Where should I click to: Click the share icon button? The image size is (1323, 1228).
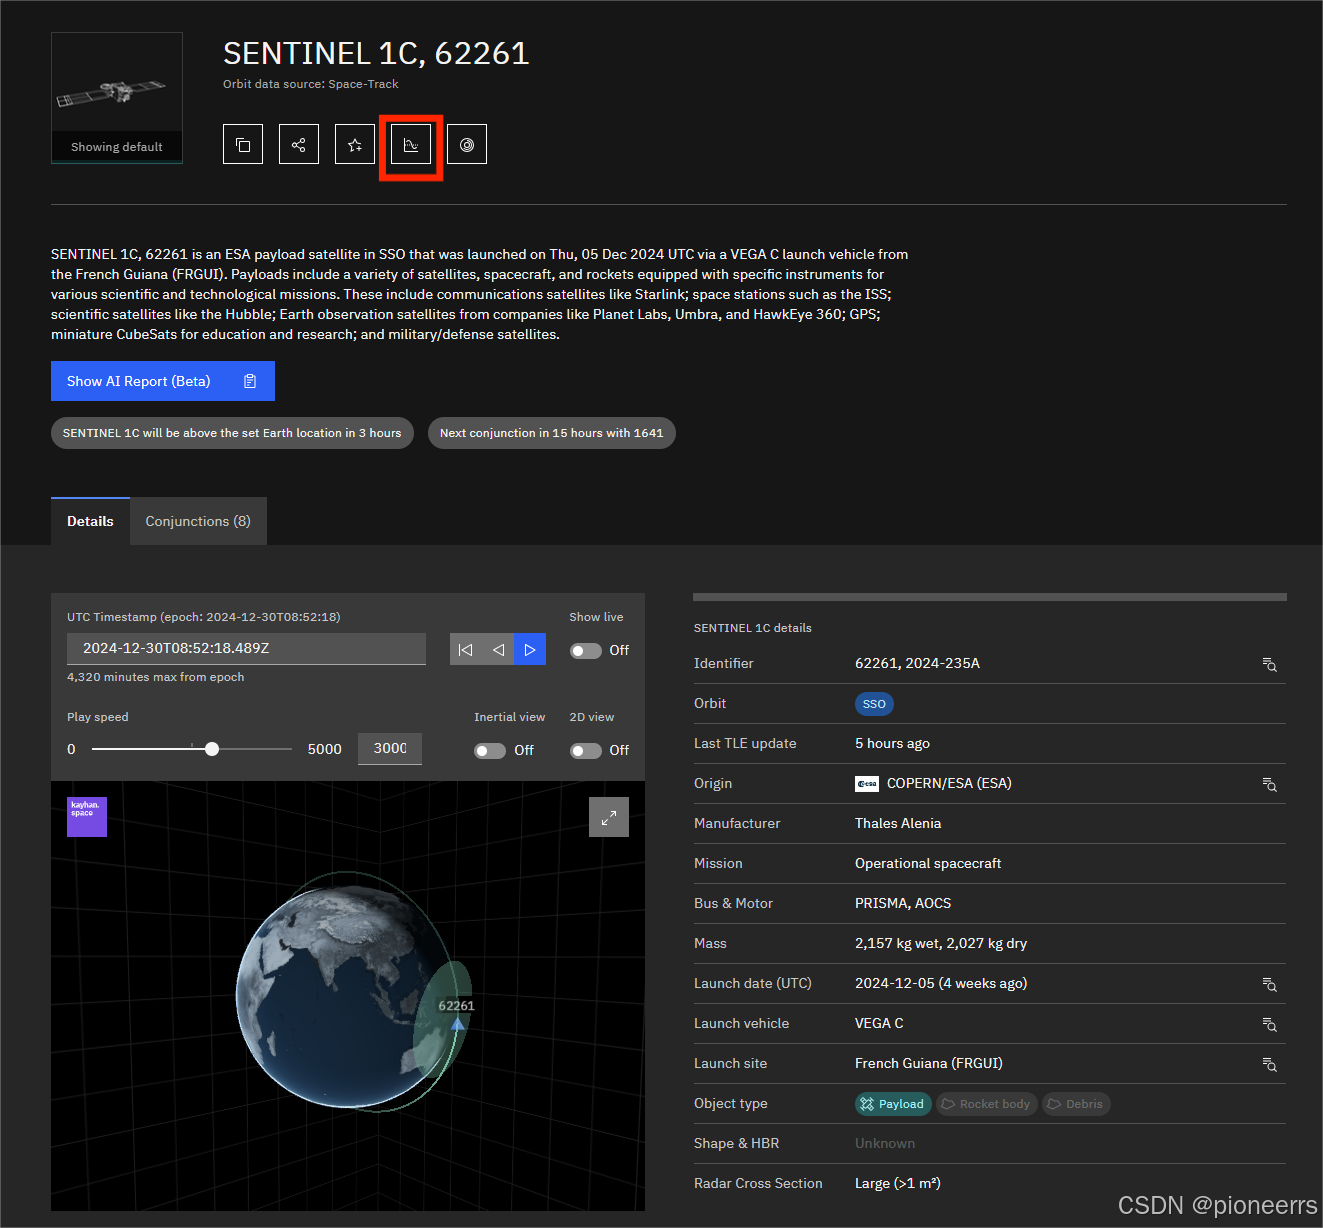click(x=299, y=145)
